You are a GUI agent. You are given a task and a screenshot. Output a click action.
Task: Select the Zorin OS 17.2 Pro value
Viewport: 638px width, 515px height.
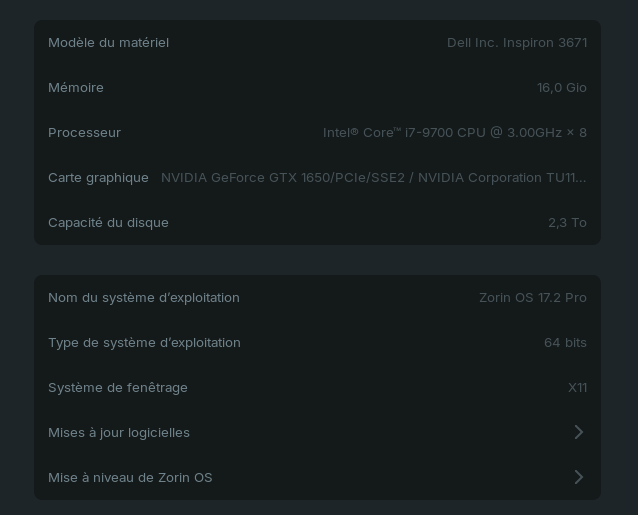tap(532, 297)
